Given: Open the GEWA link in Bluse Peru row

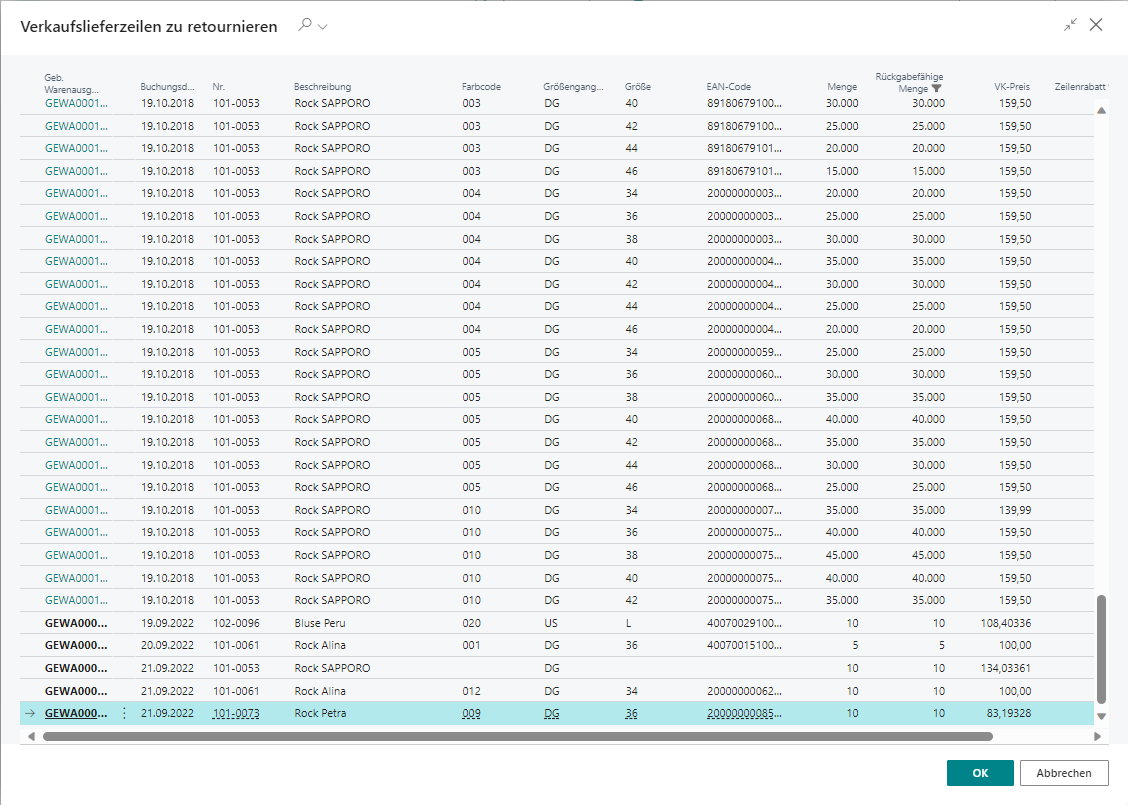Looking at the screenshot, I should pos(76,623).
